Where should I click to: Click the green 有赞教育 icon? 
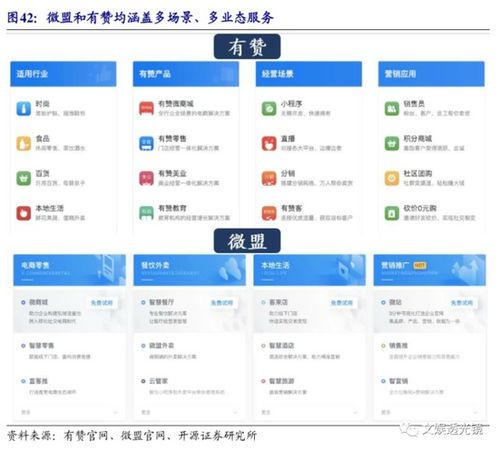146,213
